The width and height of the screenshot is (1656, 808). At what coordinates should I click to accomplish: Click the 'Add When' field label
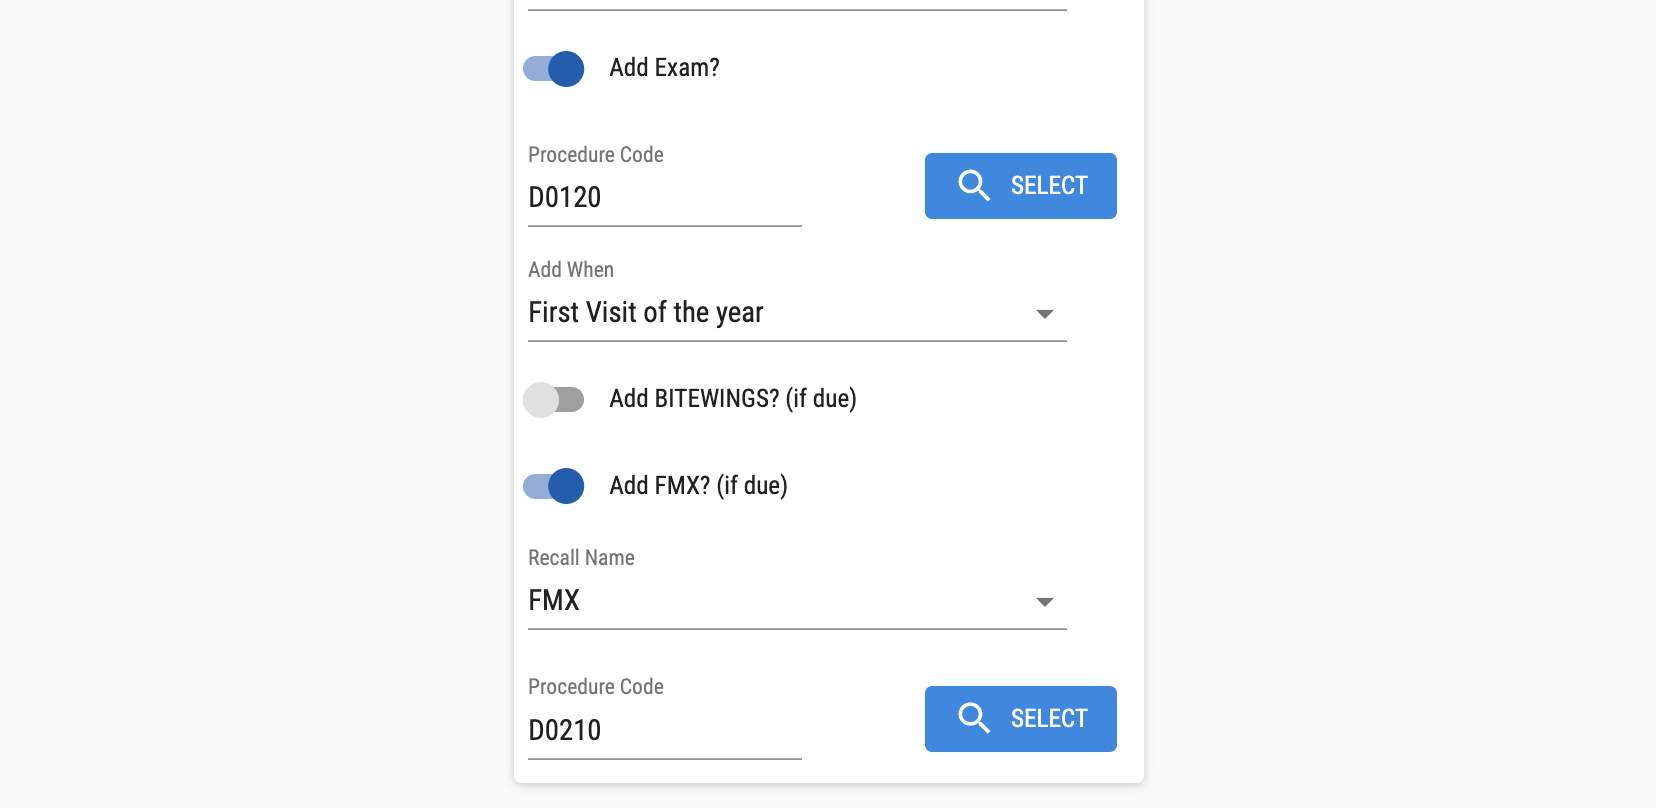pyautogui.click(x=570, y=270)
